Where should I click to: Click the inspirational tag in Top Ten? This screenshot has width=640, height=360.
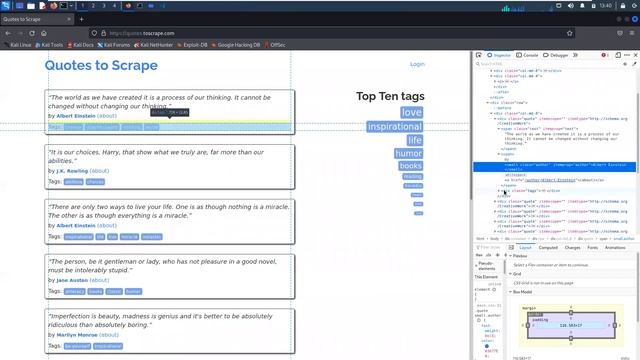pos(394,127)
